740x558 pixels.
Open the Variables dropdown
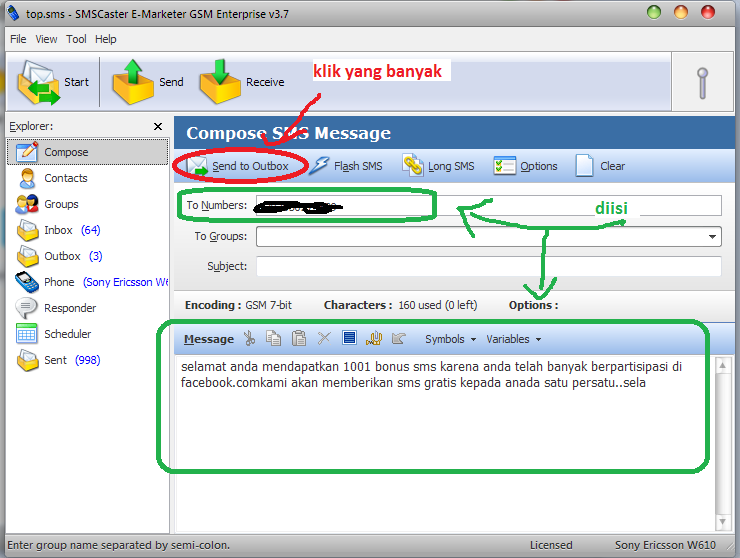pyautogui.click(x=513, y=339)
